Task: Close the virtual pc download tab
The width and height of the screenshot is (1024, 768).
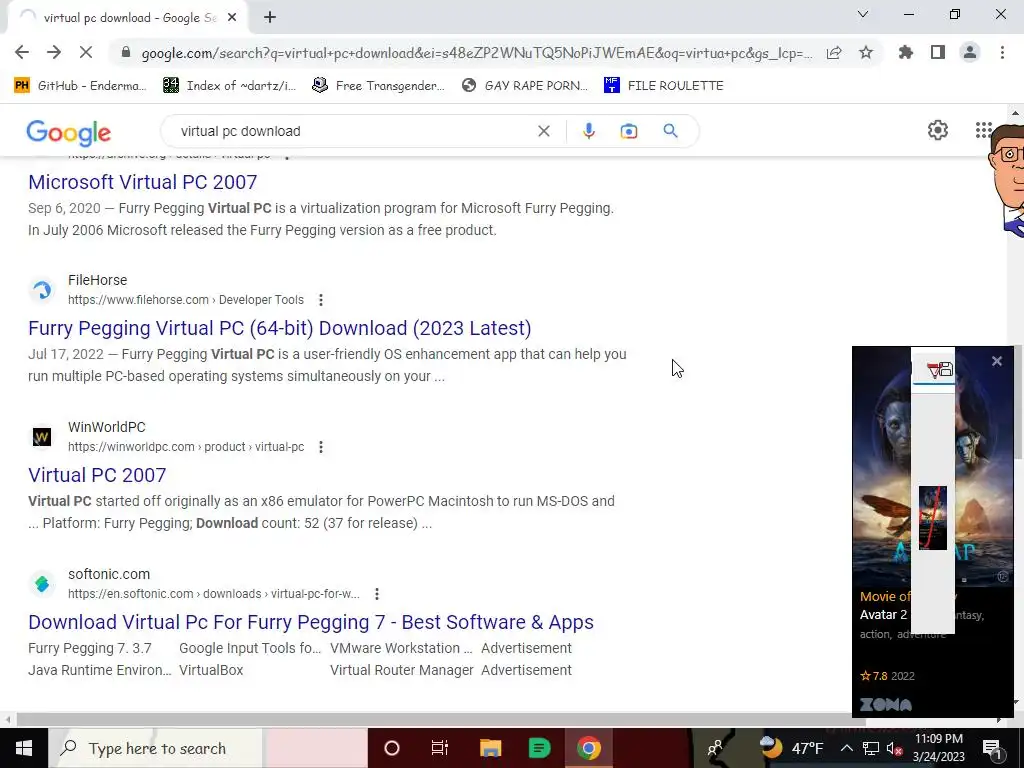Action: point(232,18)
